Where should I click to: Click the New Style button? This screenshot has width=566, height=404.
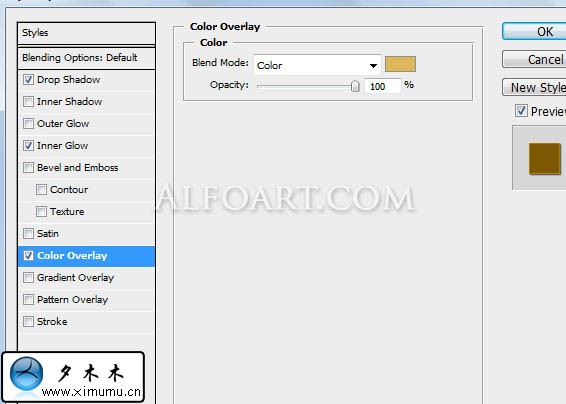534,87
